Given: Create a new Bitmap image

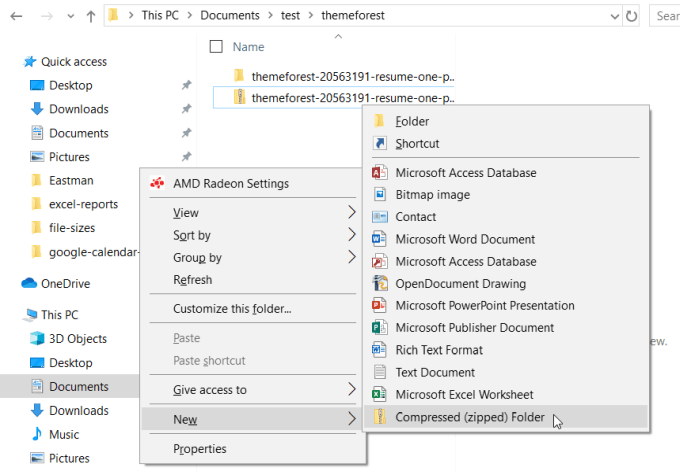Looking at the screenshot, I should [x=506, y=195].
